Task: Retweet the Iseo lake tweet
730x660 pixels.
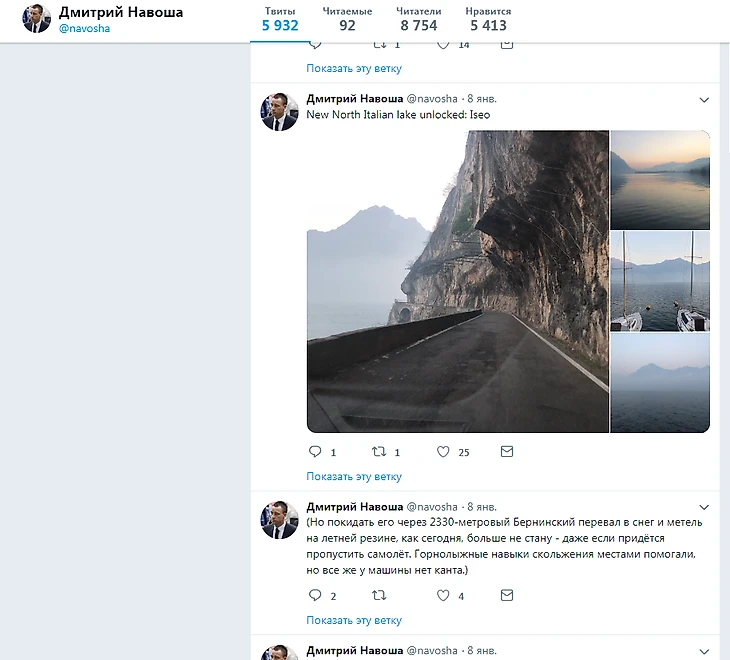Action: (x=379, y=451)
